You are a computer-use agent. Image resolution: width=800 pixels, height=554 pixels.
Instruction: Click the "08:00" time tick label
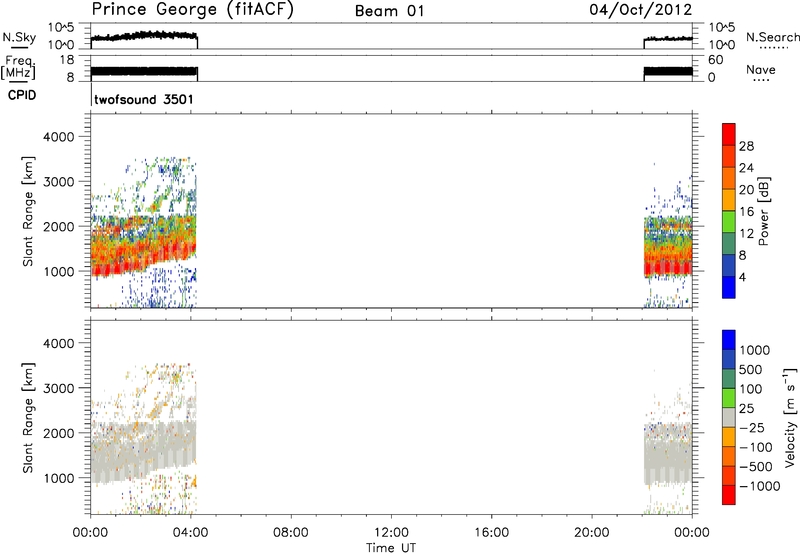click(x=291, y=533)
